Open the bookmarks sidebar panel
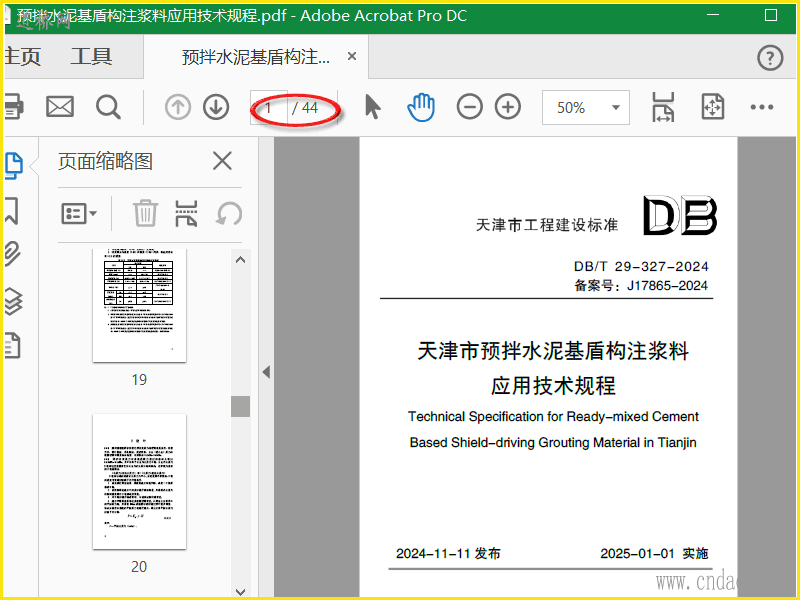Screen dimensions: 800x600 [12, 211]
